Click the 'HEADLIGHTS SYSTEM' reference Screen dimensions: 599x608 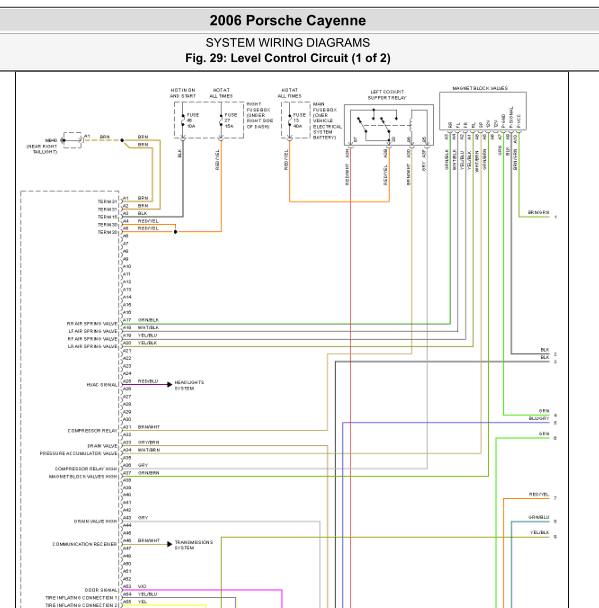pos(189,385)
